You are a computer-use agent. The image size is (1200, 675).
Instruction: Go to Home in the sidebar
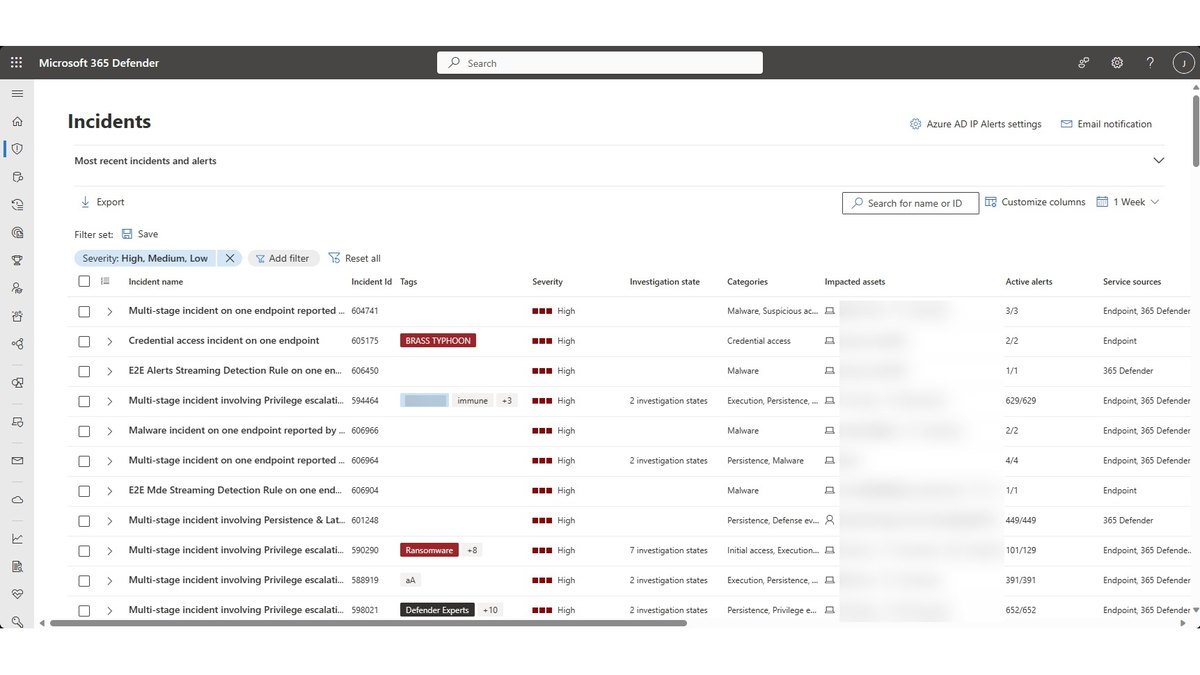click(x=17, y=121)
